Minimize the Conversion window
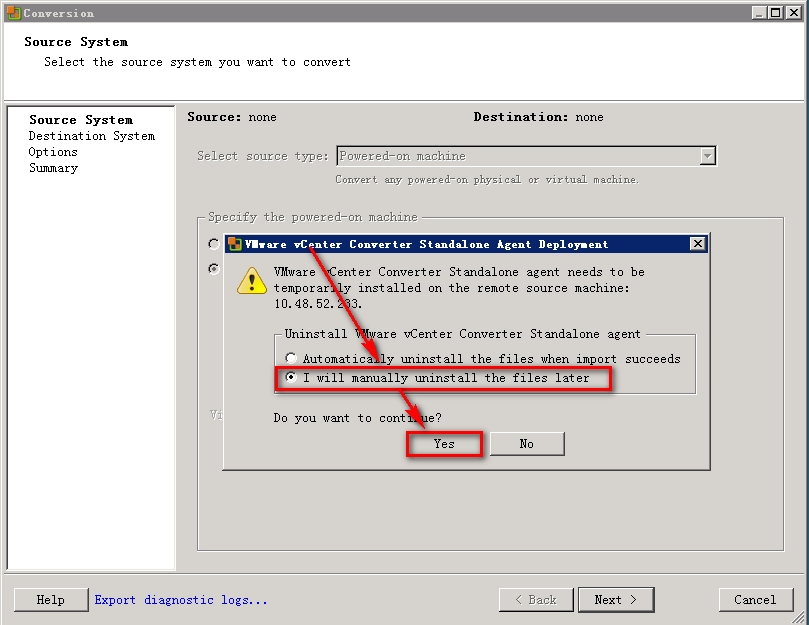The image size is (809, 625). [758, 13]
